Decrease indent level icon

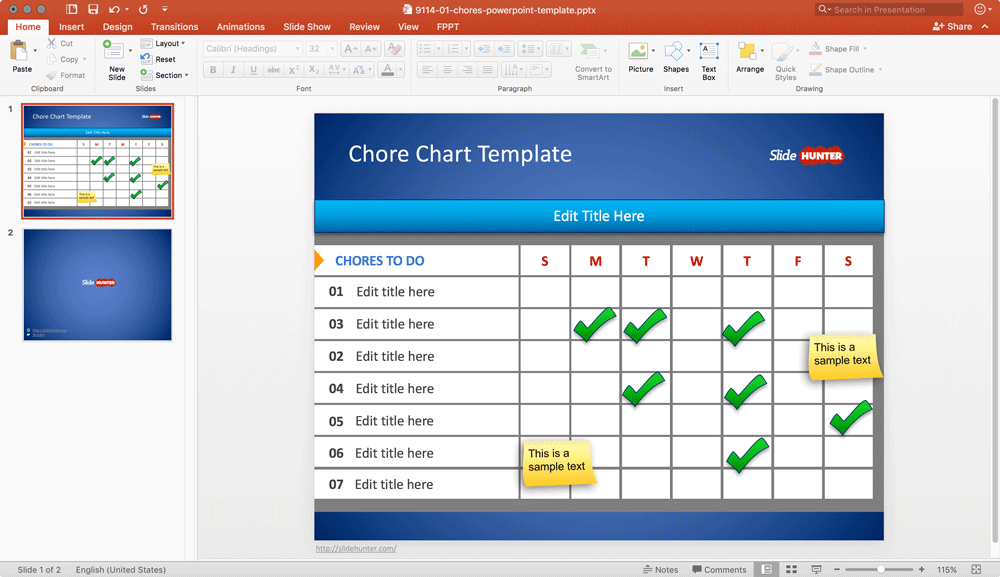pos(484,48)
